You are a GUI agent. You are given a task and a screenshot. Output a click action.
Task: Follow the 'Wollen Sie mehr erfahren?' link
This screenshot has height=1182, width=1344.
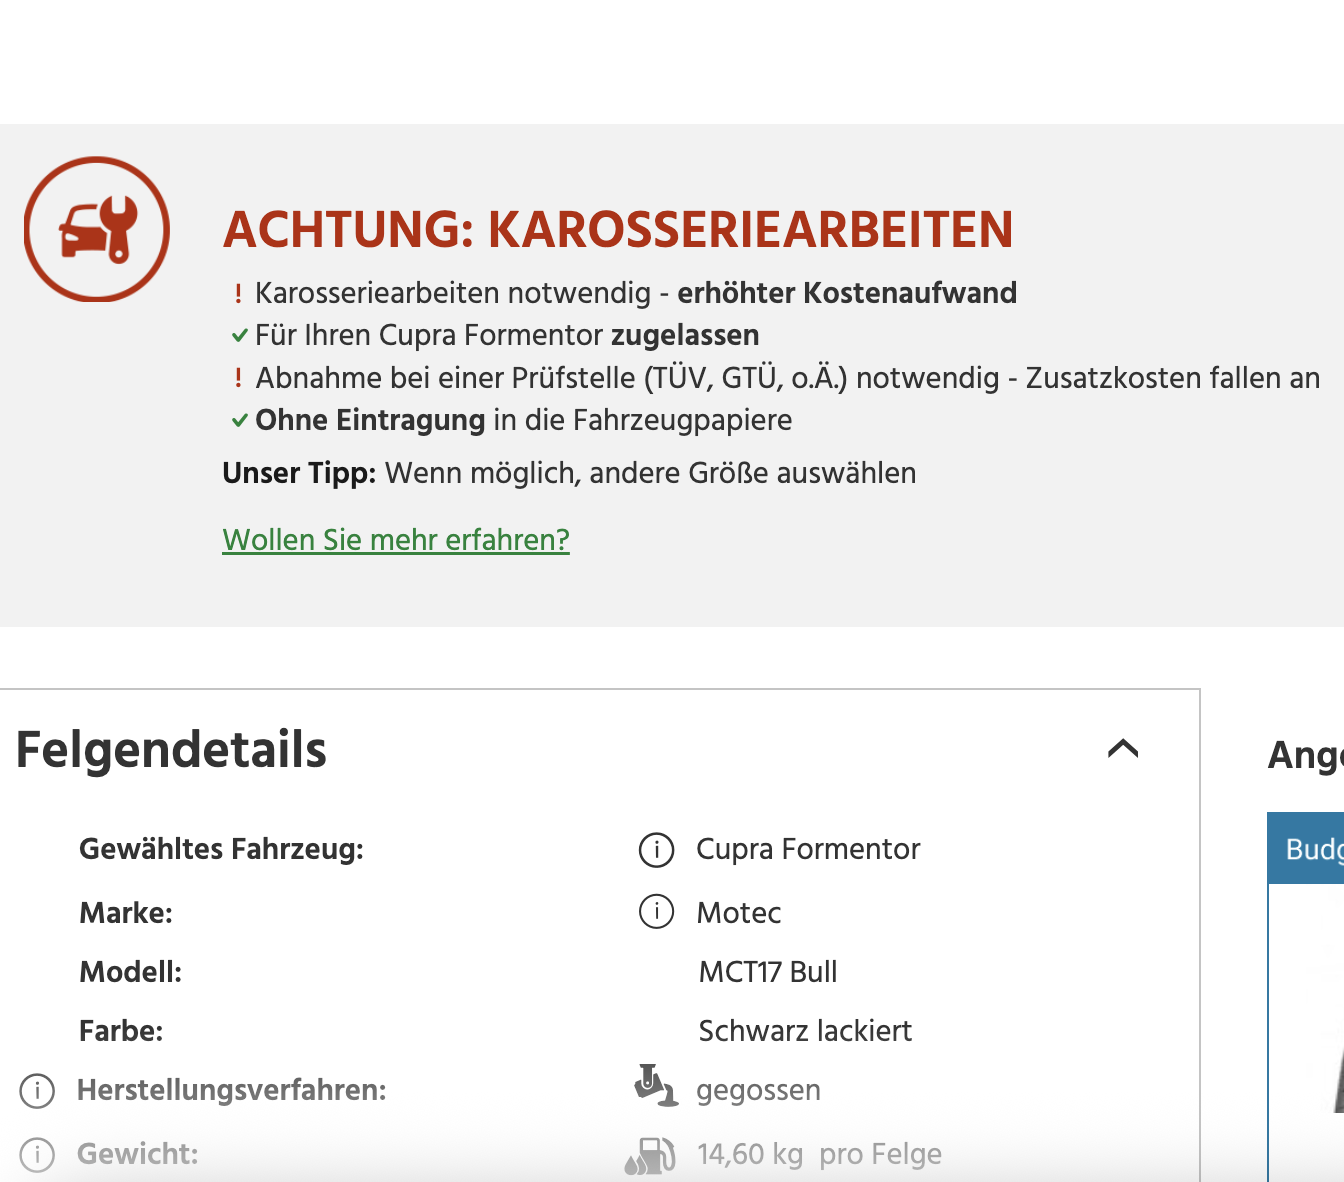coord(396,540)
